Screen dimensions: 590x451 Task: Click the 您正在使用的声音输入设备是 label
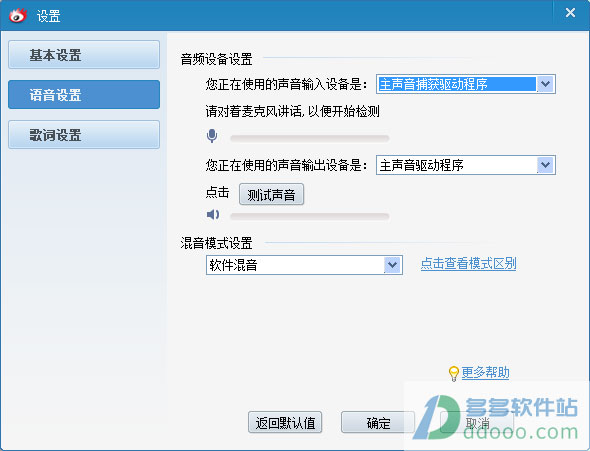[286, 84]
